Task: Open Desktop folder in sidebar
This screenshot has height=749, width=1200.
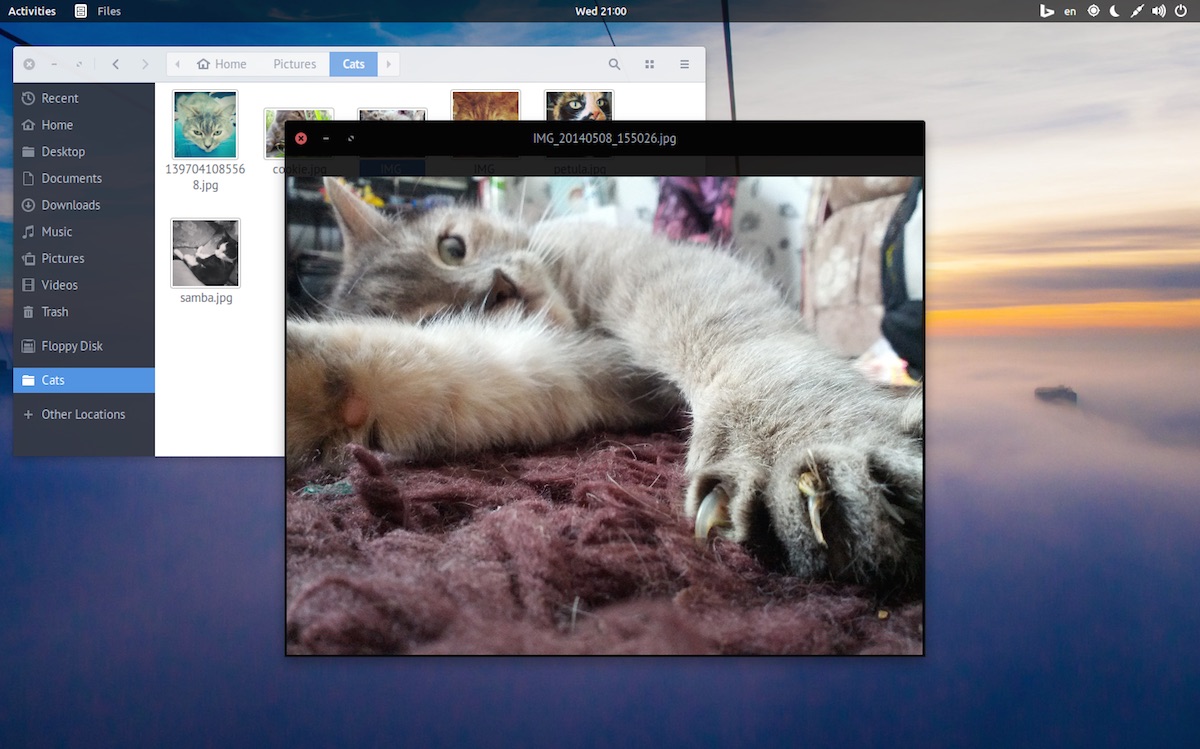Action: [x=84, y=152]
